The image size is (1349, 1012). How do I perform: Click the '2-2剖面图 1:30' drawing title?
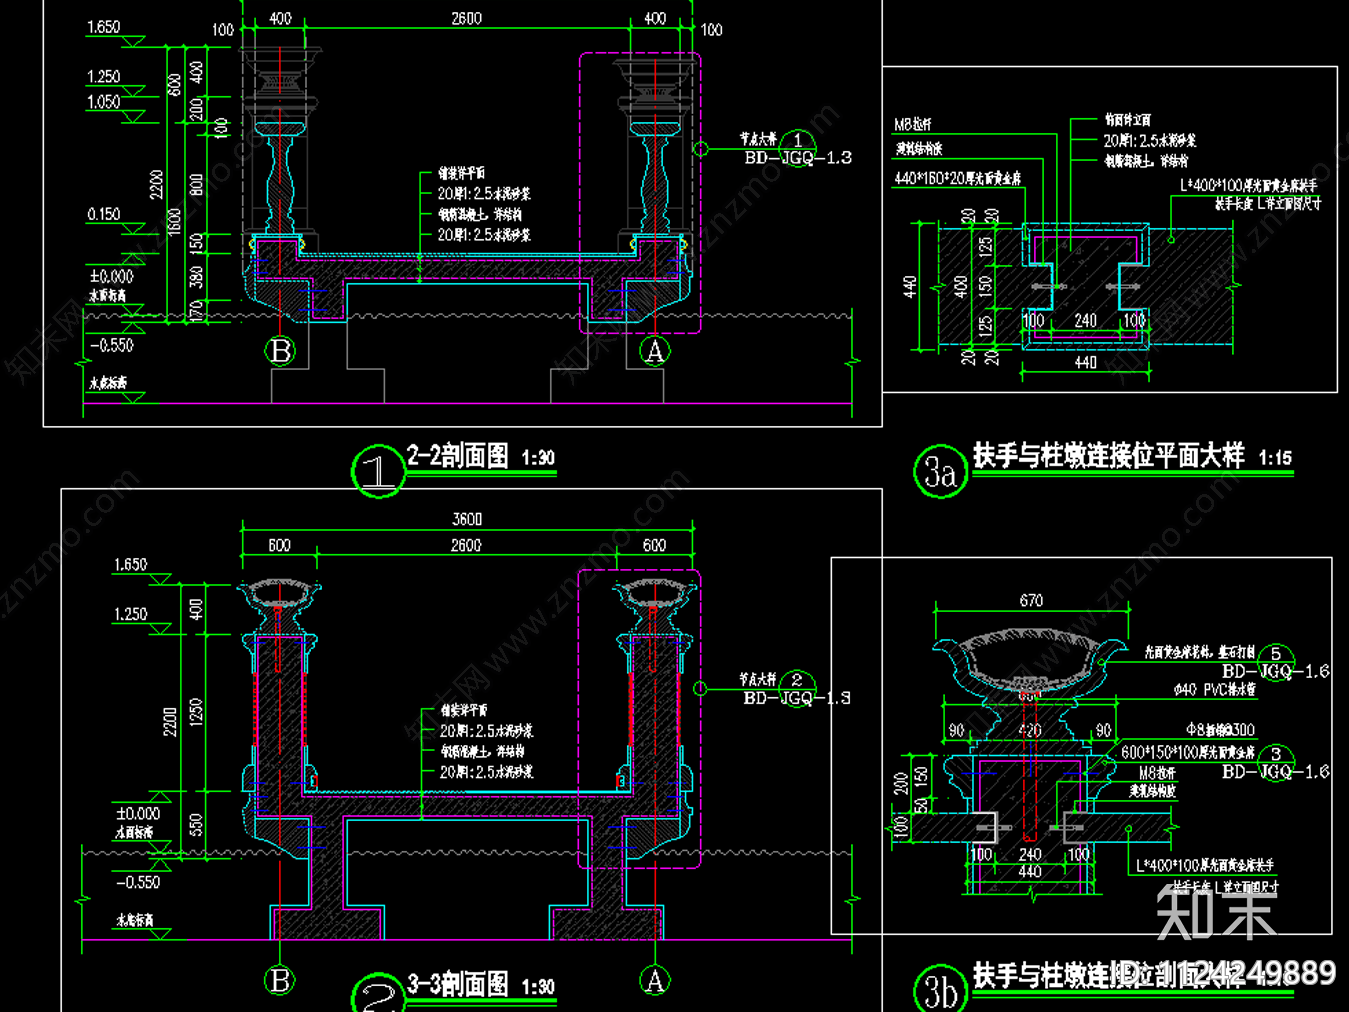point(480,457)
